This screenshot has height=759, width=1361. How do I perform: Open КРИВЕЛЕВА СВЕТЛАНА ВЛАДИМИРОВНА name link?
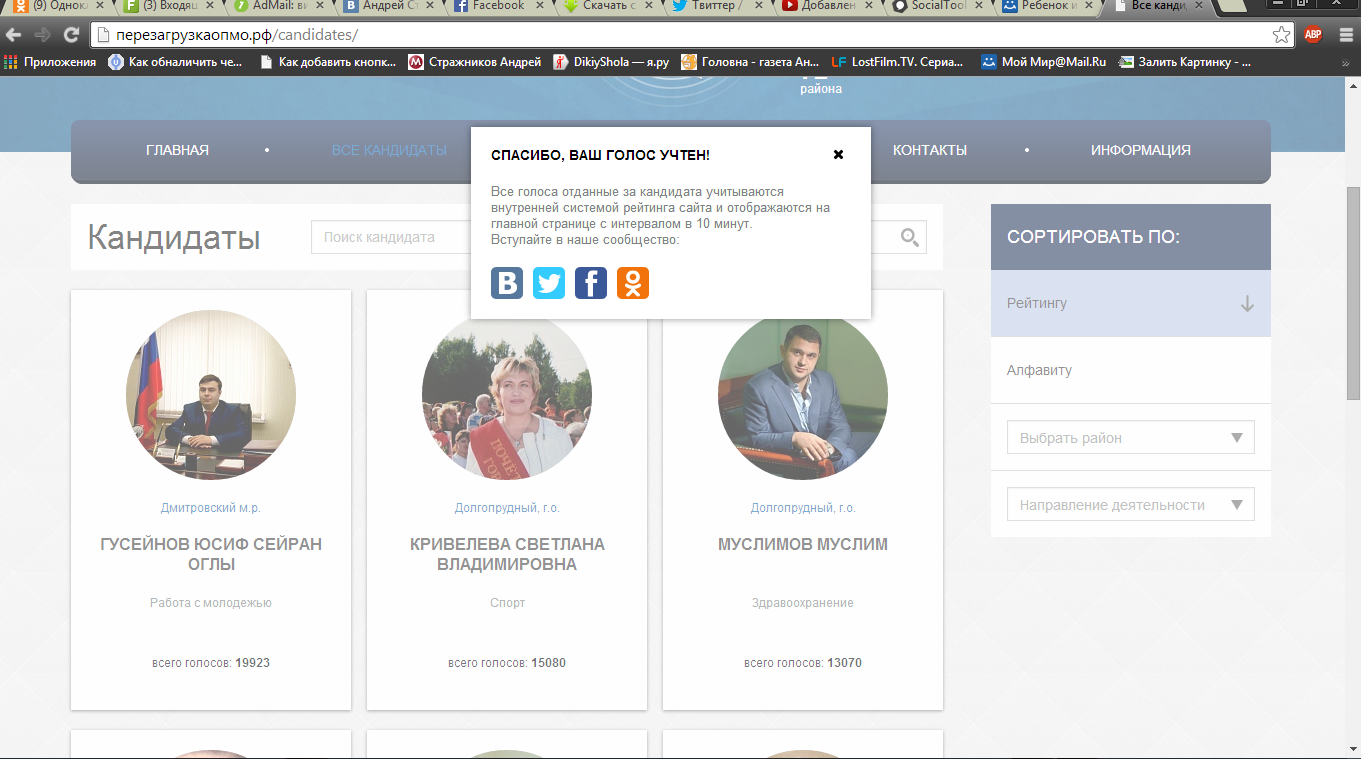pyautogui.click(x=507, y=554)
